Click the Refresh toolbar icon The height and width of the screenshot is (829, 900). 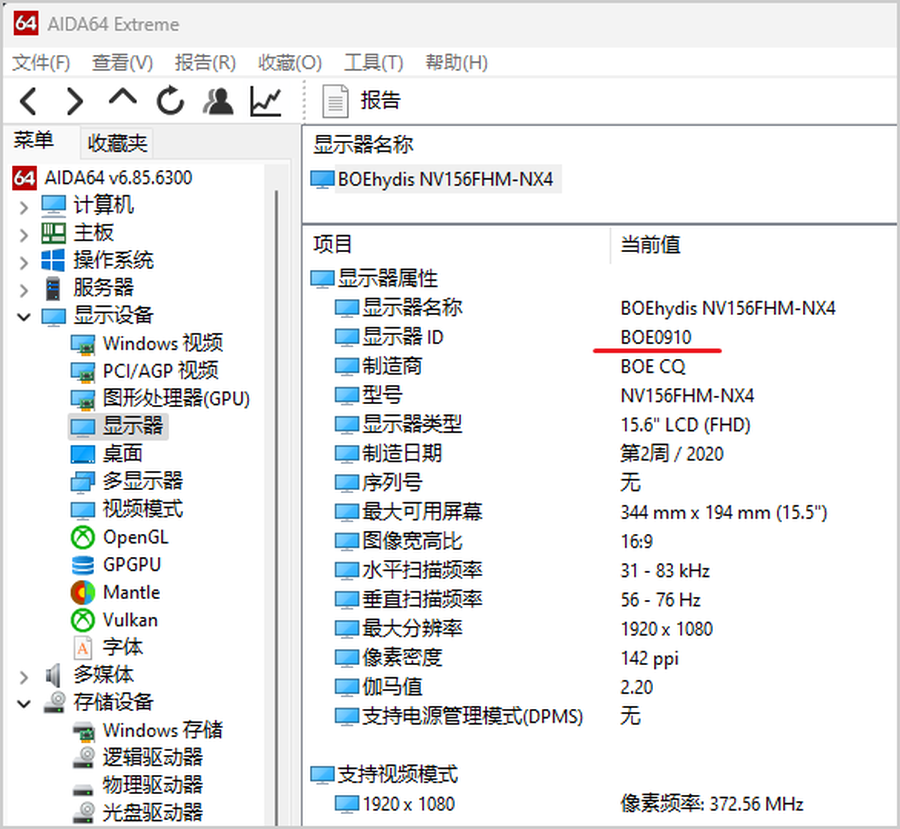click(170, 100)
